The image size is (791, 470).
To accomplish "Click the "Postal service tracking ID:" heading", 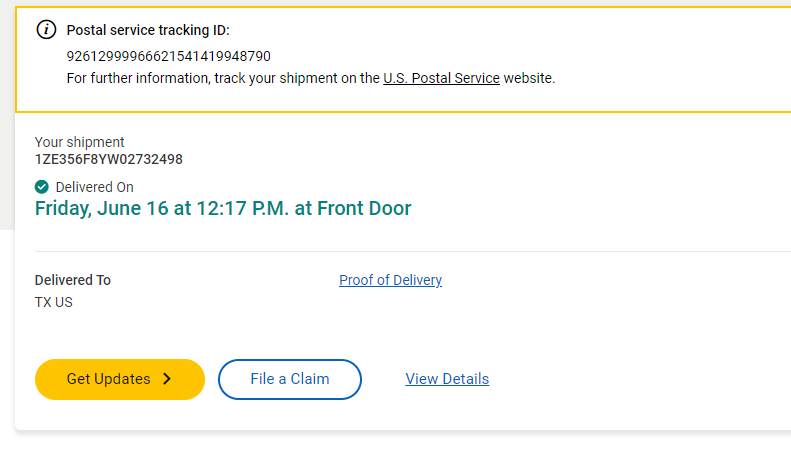I will click(x=148, y=30).
